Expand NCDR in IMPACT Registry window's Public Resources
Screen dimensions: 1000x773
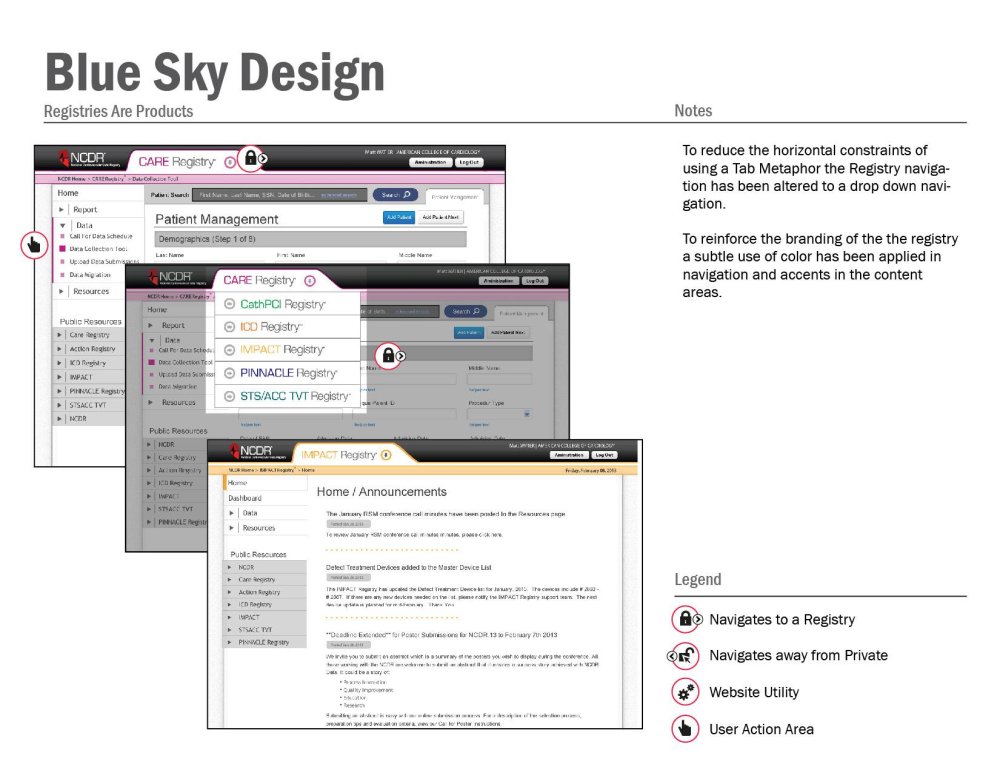tap(230, 567)
